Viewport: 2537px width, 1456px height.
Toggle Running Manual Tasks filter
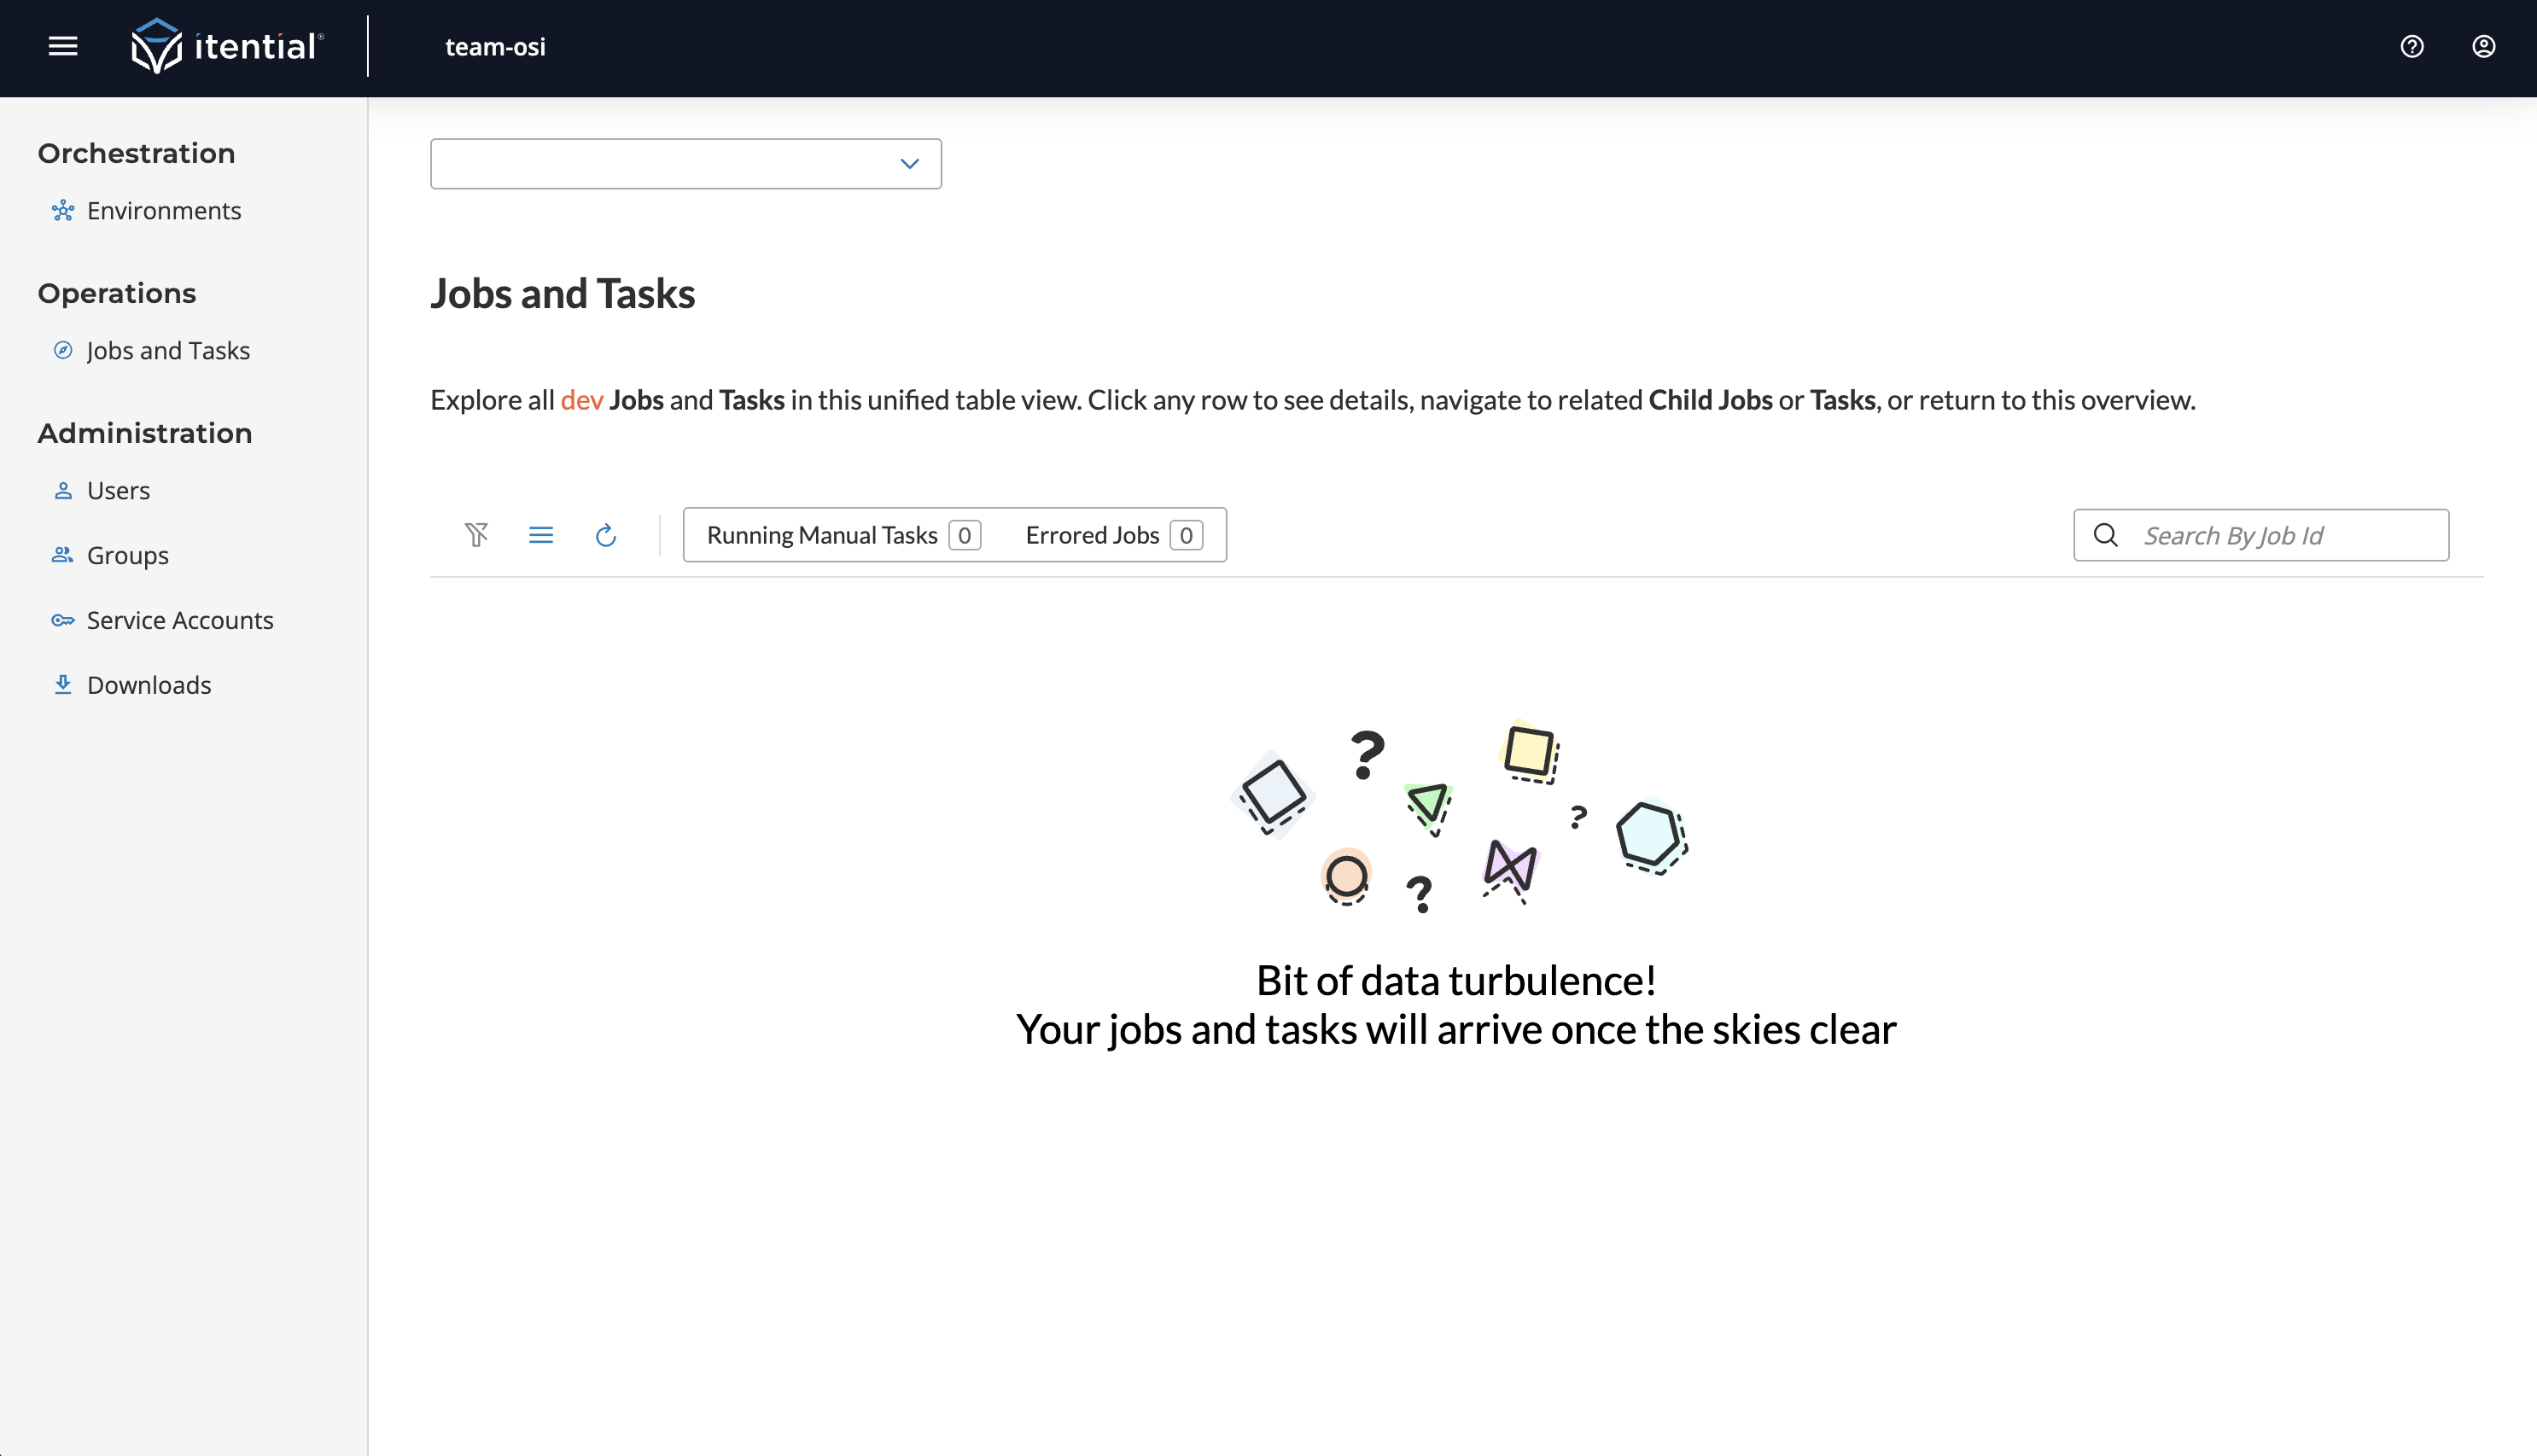(x=842, y=535)
